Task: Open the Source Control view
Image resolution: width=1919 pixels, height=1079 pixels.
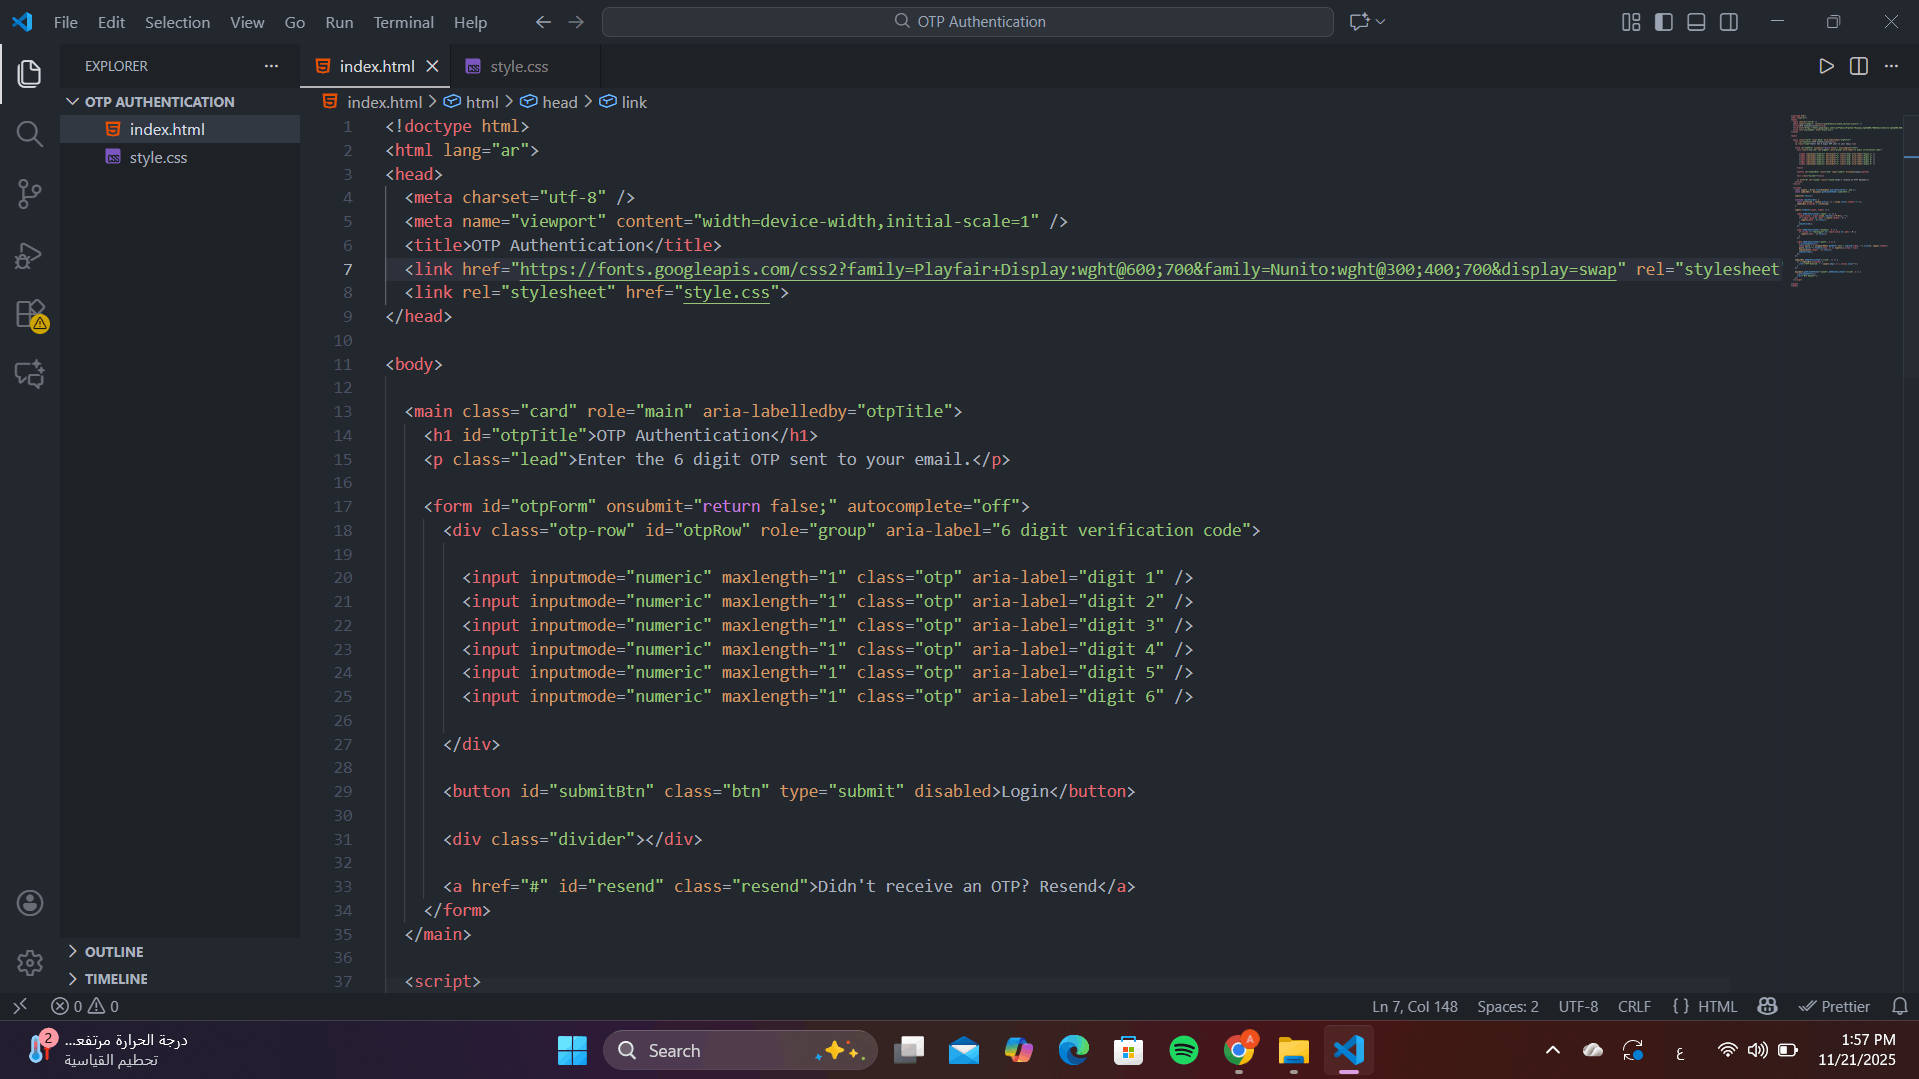Action: [29, 194]
